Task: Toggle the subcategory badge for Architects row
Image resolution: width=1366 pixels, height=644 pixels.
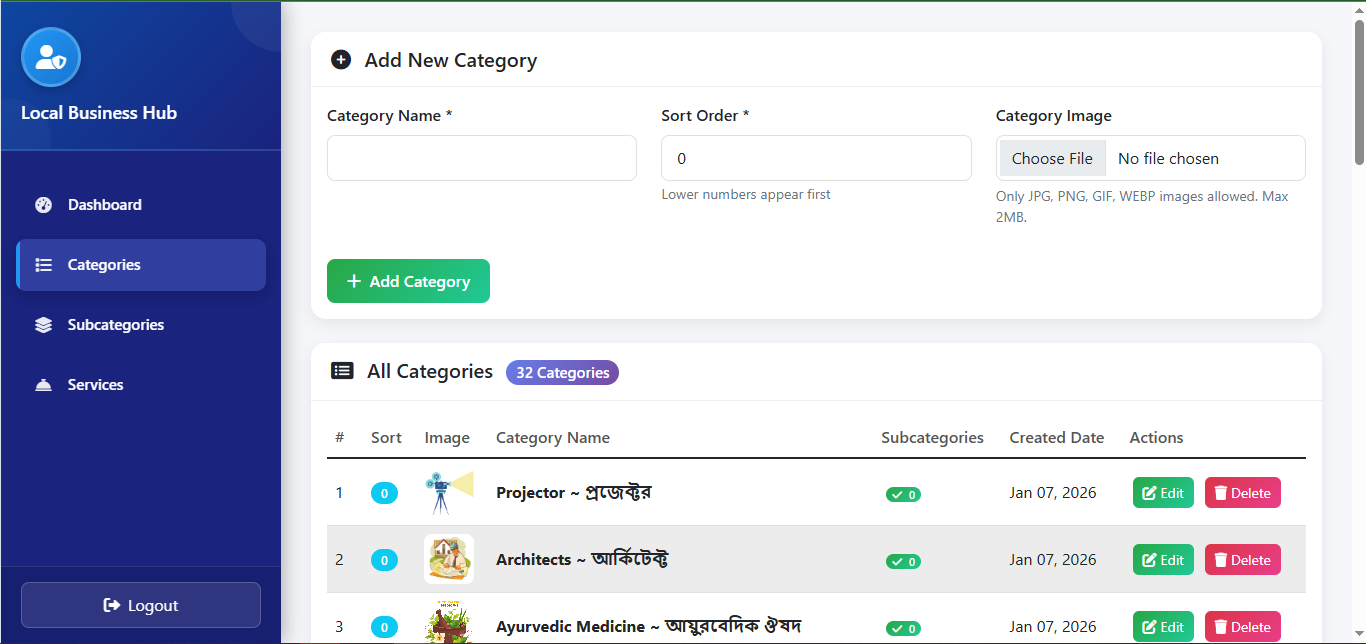Action: 903,561
